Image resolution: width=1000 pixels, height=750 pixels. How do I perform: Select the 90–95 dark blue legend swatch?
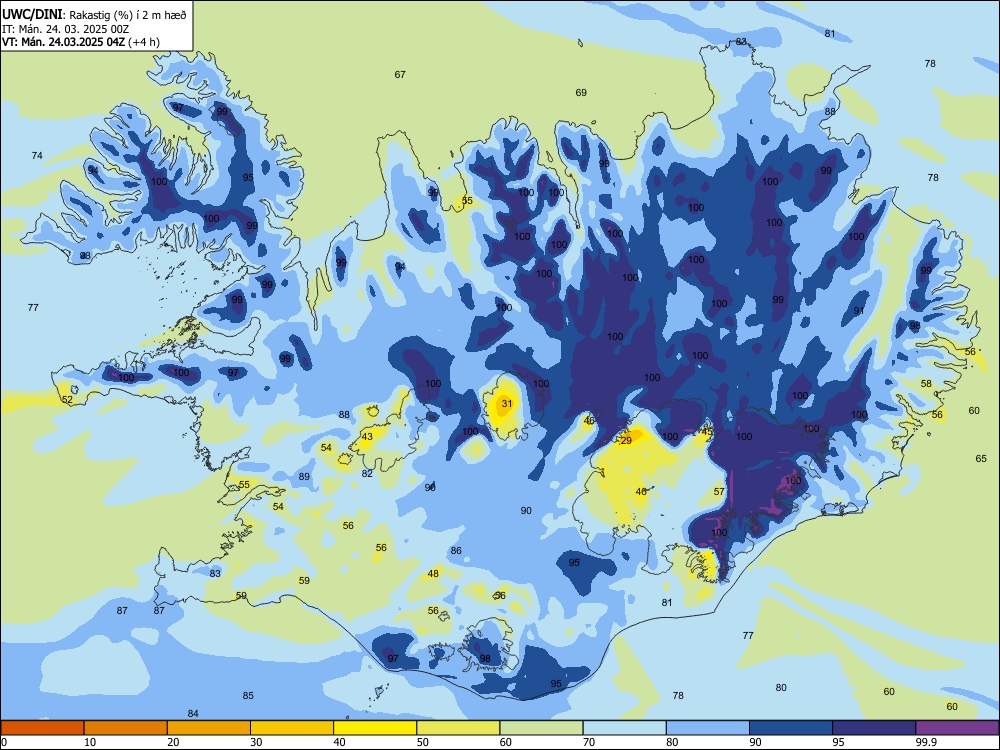(791, 728)
